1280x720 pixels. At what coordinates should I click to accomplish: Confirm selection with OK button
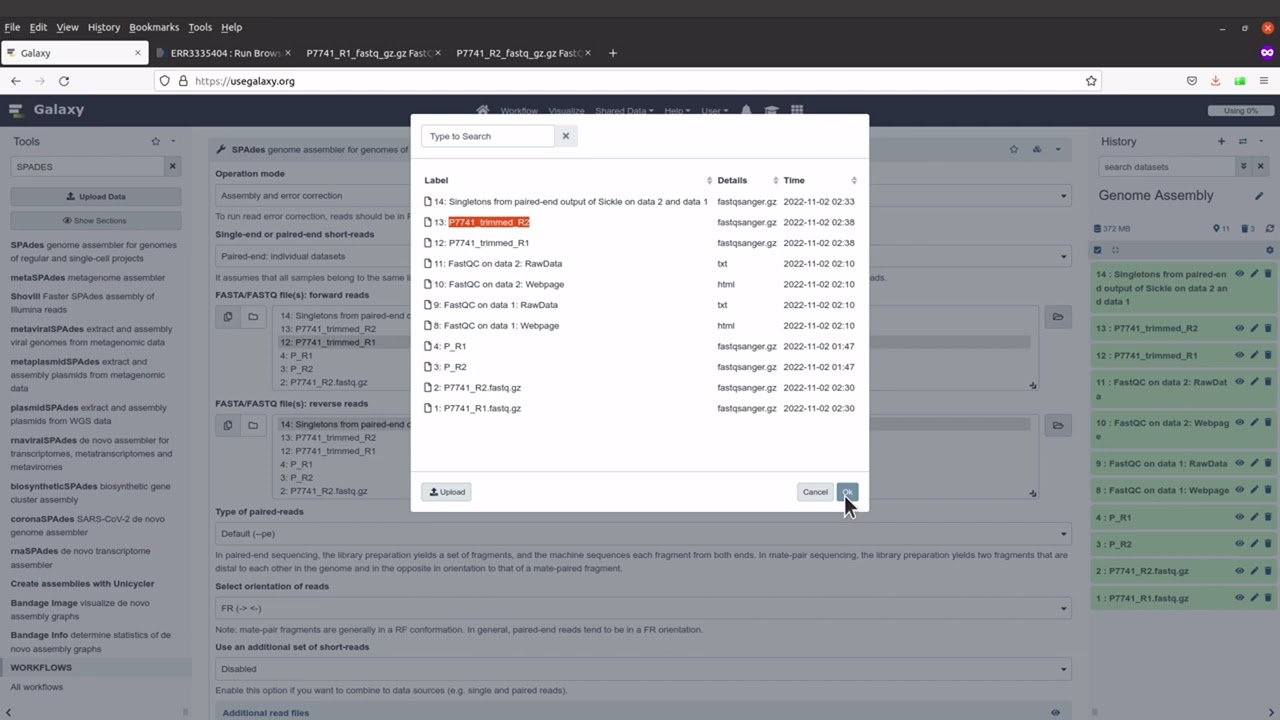click(x=847, y=492)
